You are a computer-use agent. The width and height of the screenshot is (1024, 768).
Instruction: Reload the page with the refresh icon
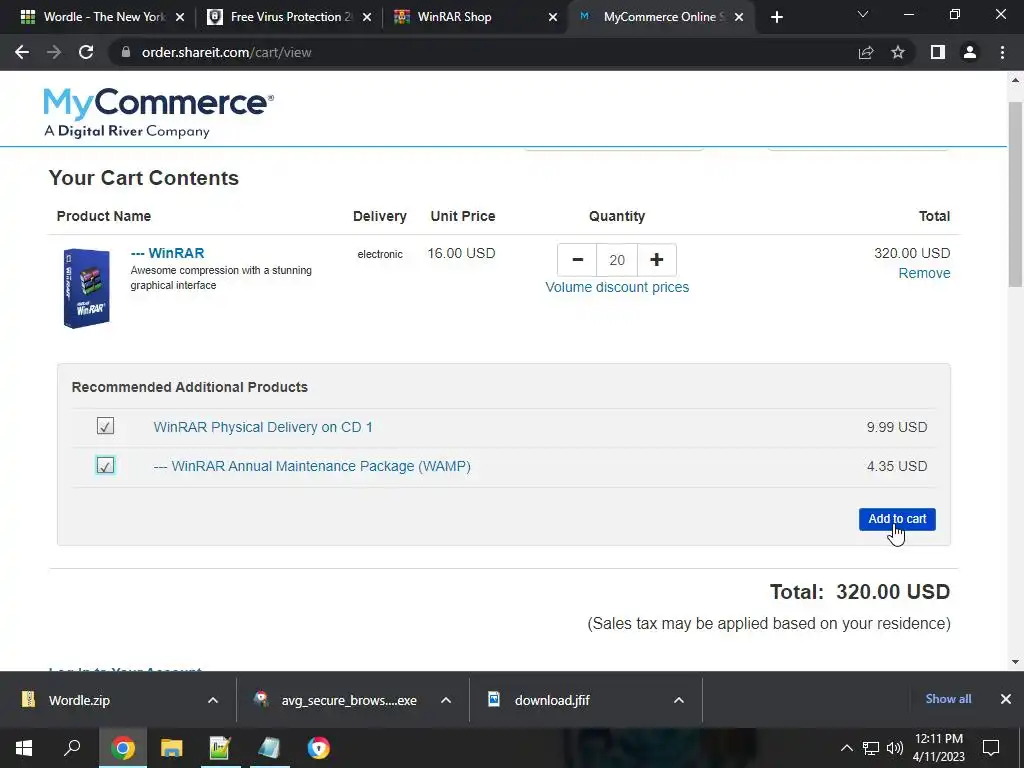(86, 52)
